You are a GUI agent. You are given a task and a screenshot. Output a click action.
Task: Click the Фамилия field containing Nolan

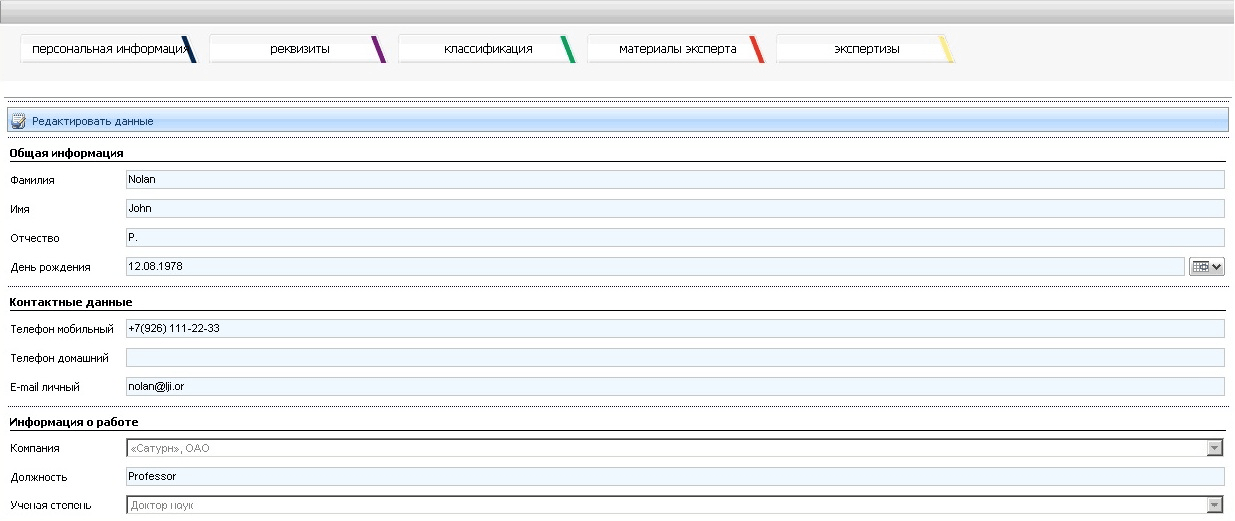675,180
